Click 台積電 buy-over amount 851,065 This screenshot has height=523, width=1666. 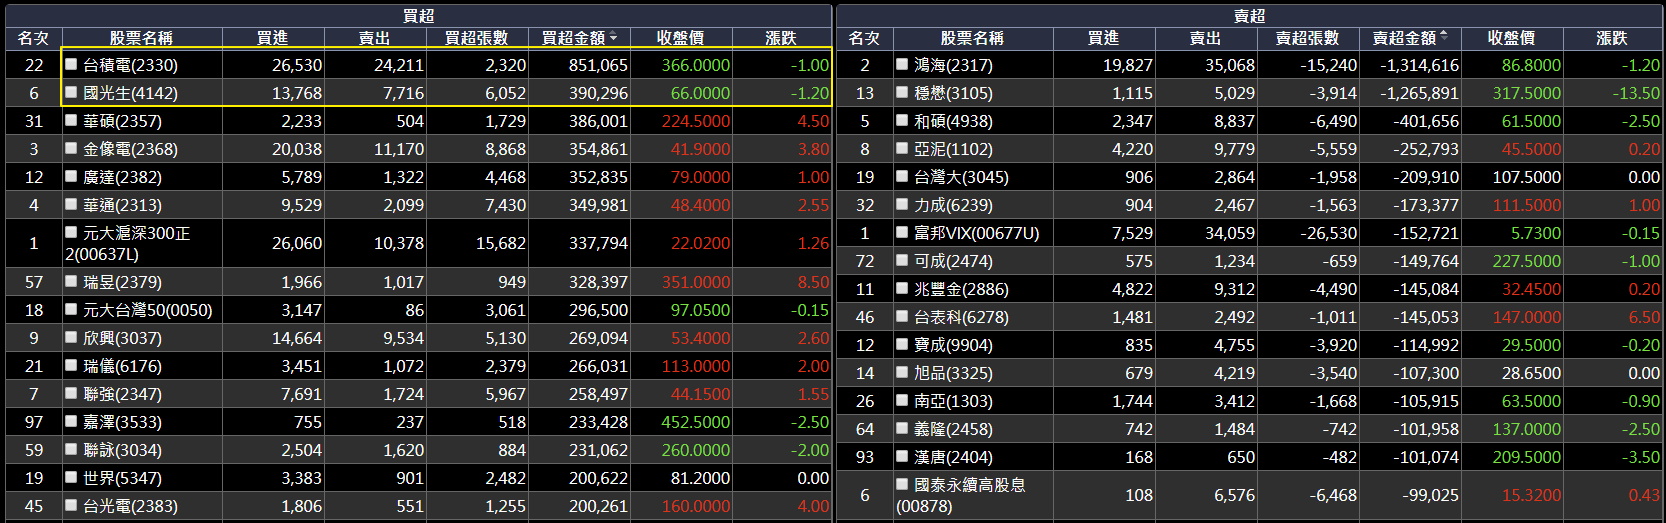pyautogui.click(x=598, y=65)
